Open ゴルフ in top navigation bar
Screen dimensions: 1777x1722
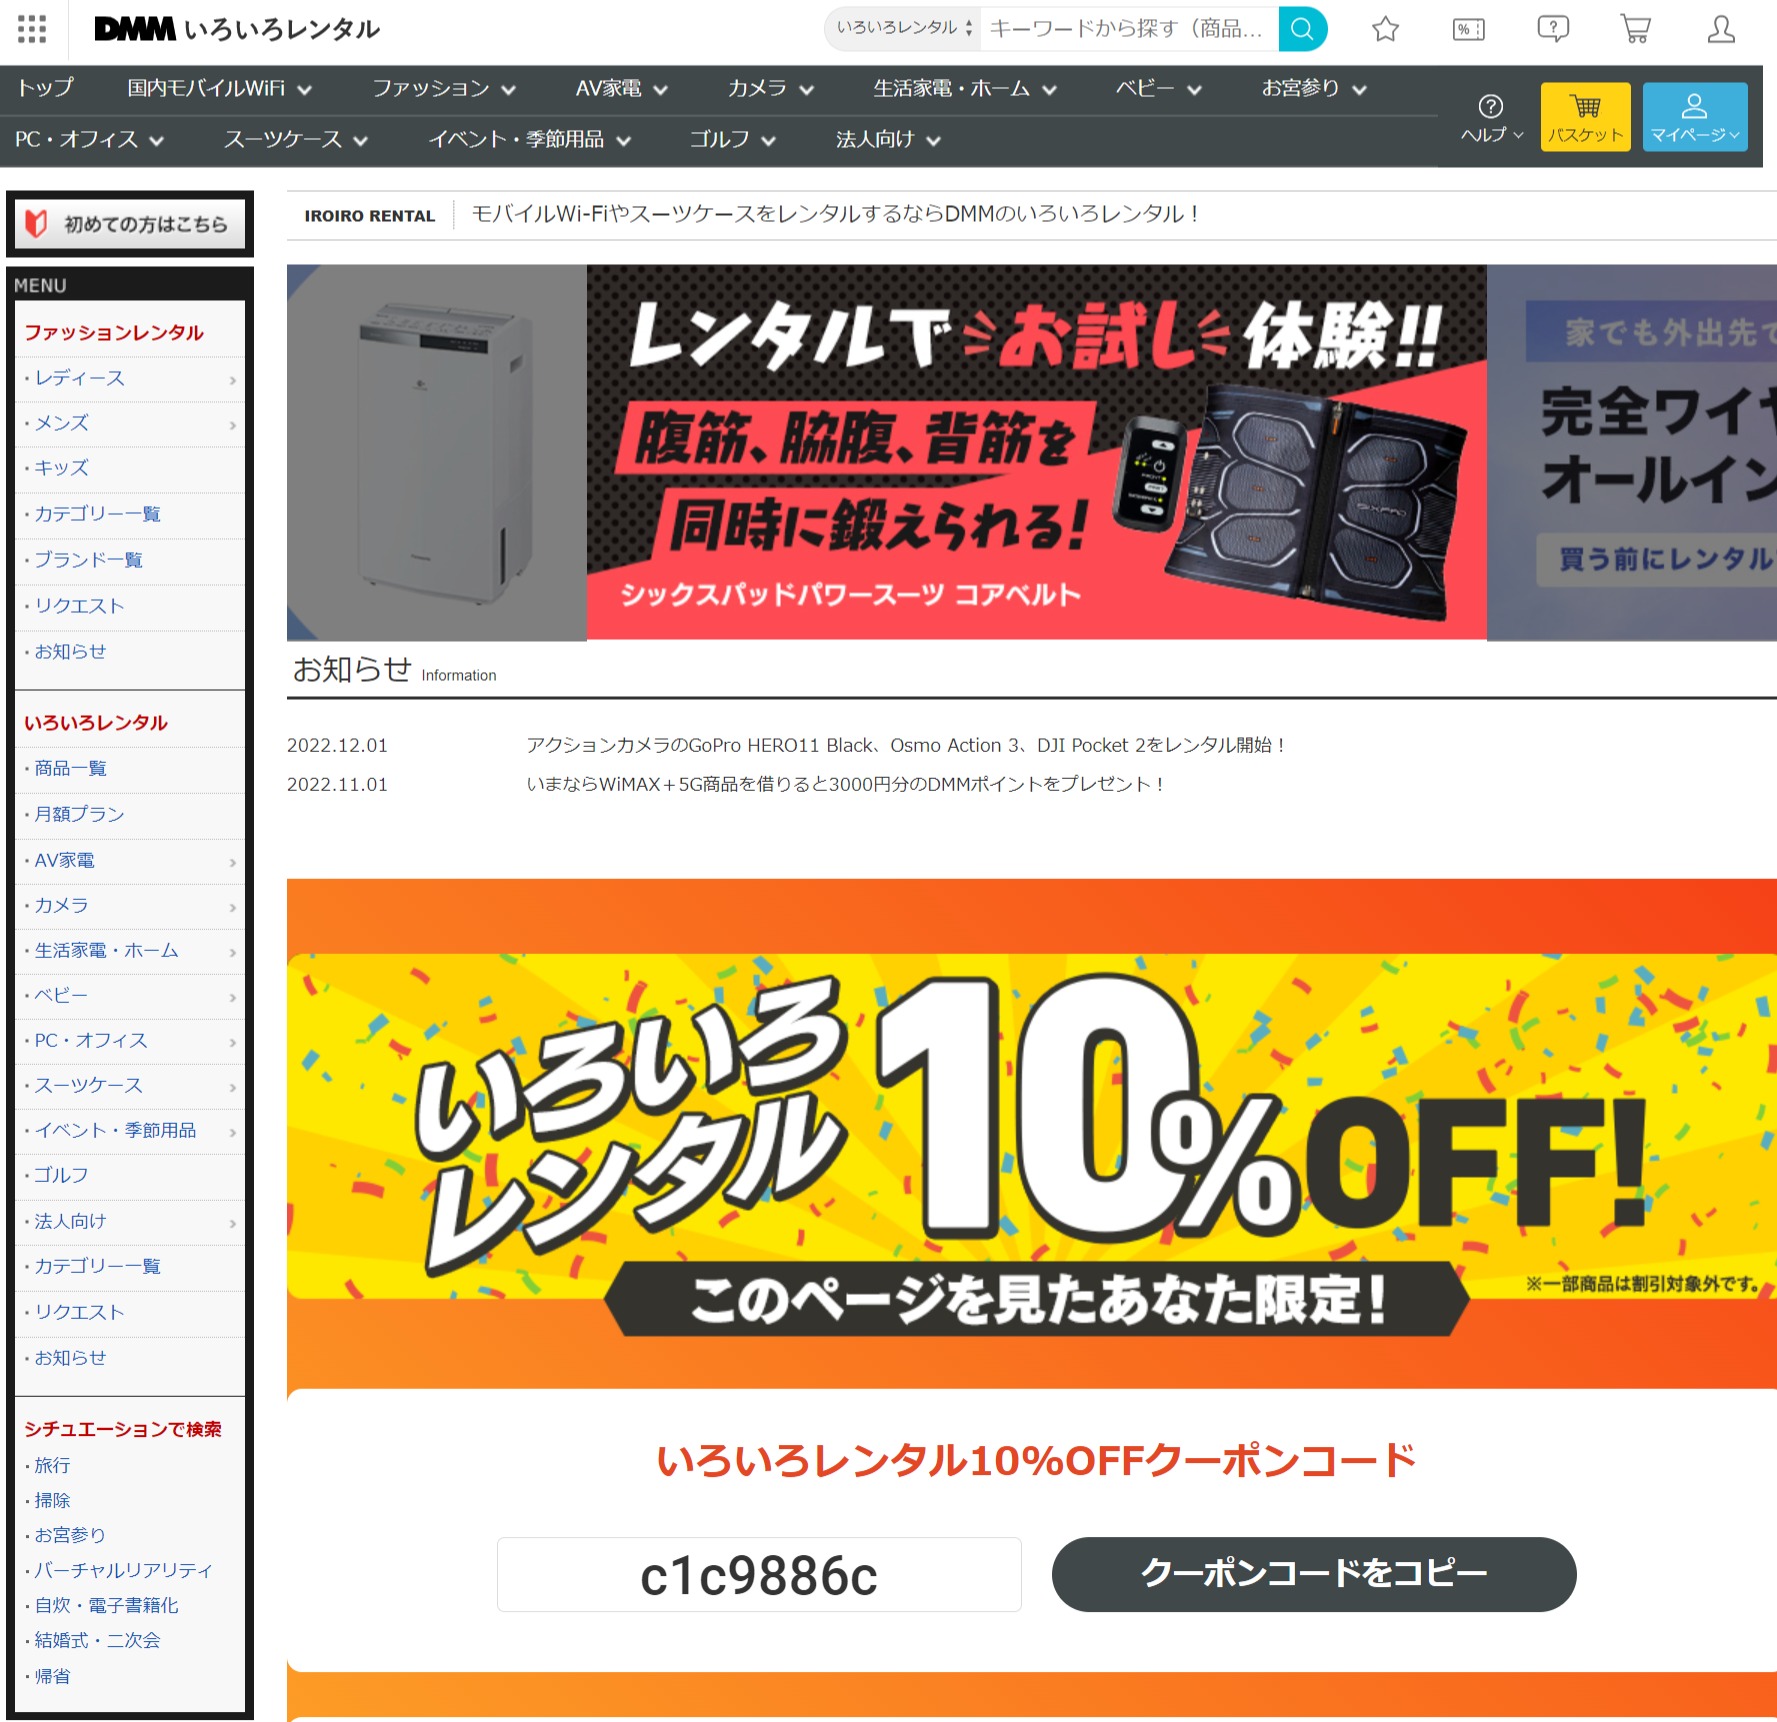(x=732, y=140)
